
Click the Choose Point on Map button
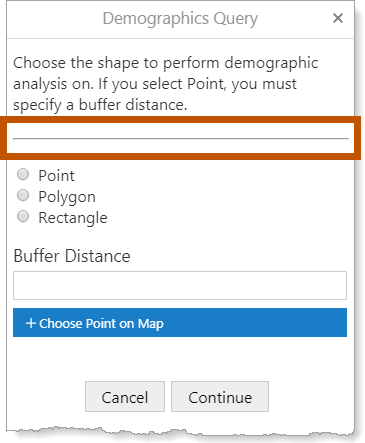(x=180, y=323)
